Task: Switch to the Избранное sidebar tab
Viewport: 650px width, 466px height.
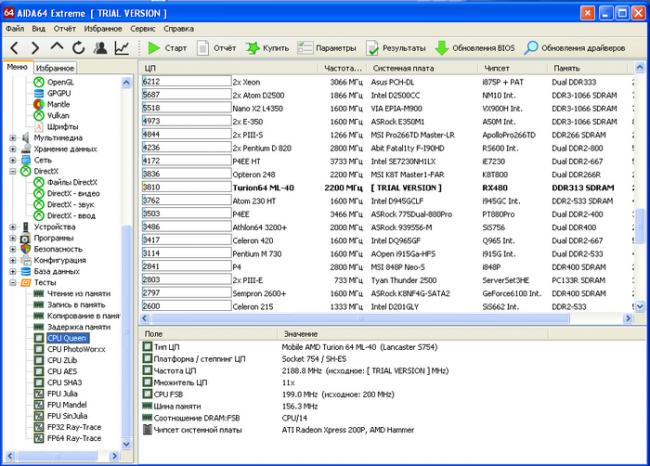Action: pos(55,67)
